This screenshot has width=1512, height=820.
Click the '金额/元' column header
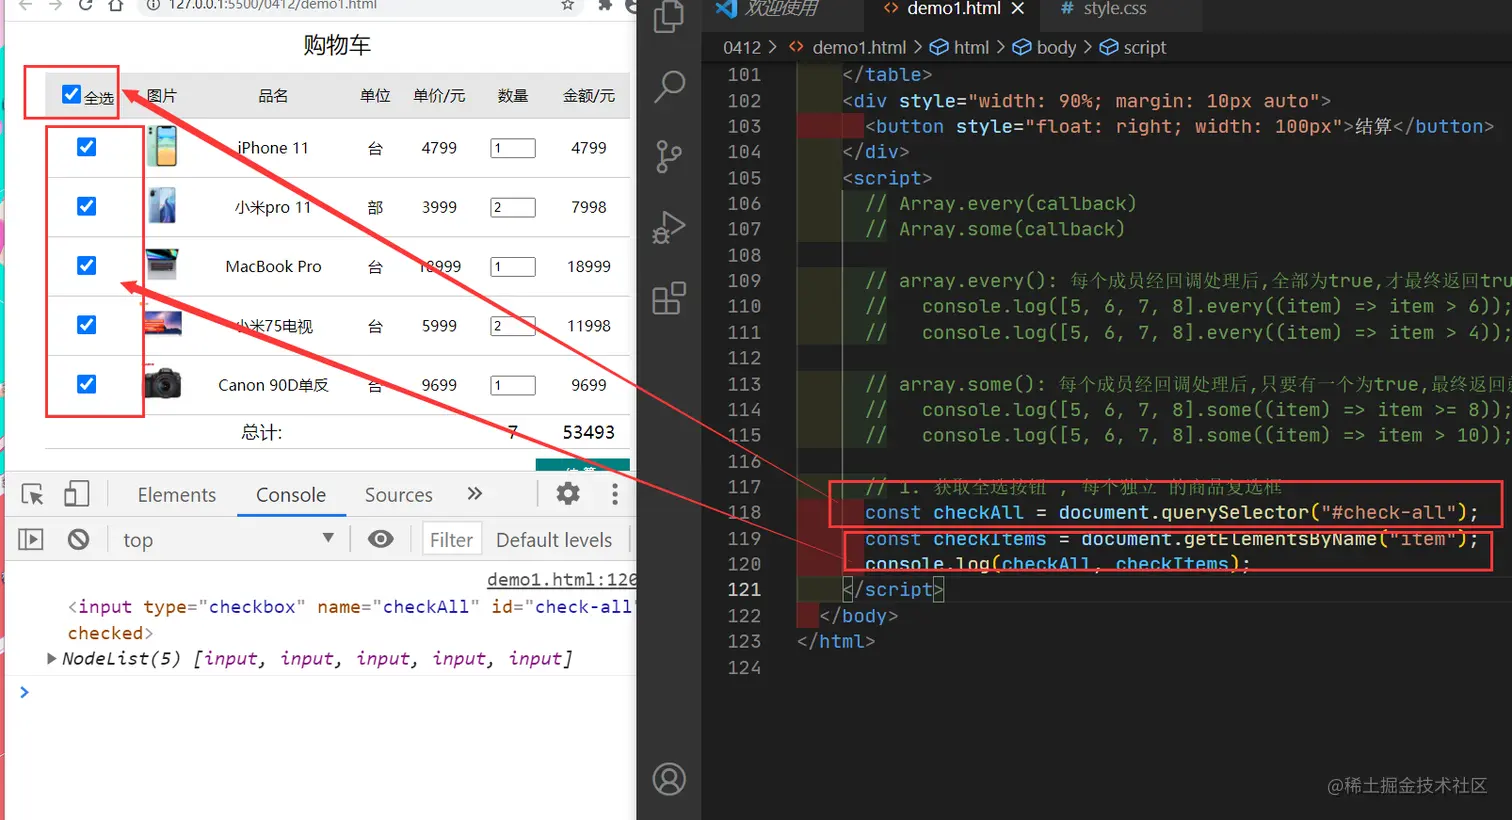(589, 95)
